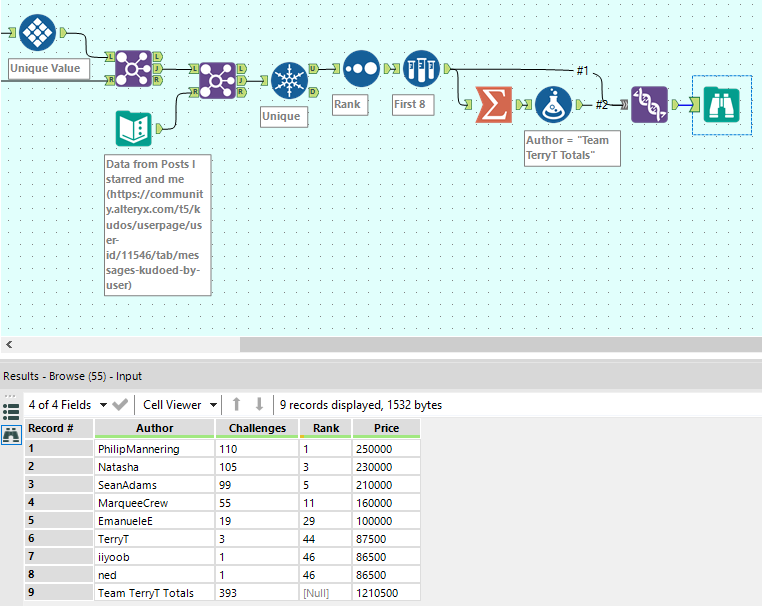Select the Formula flask tool
762x606 pixels.
point(554,104)
